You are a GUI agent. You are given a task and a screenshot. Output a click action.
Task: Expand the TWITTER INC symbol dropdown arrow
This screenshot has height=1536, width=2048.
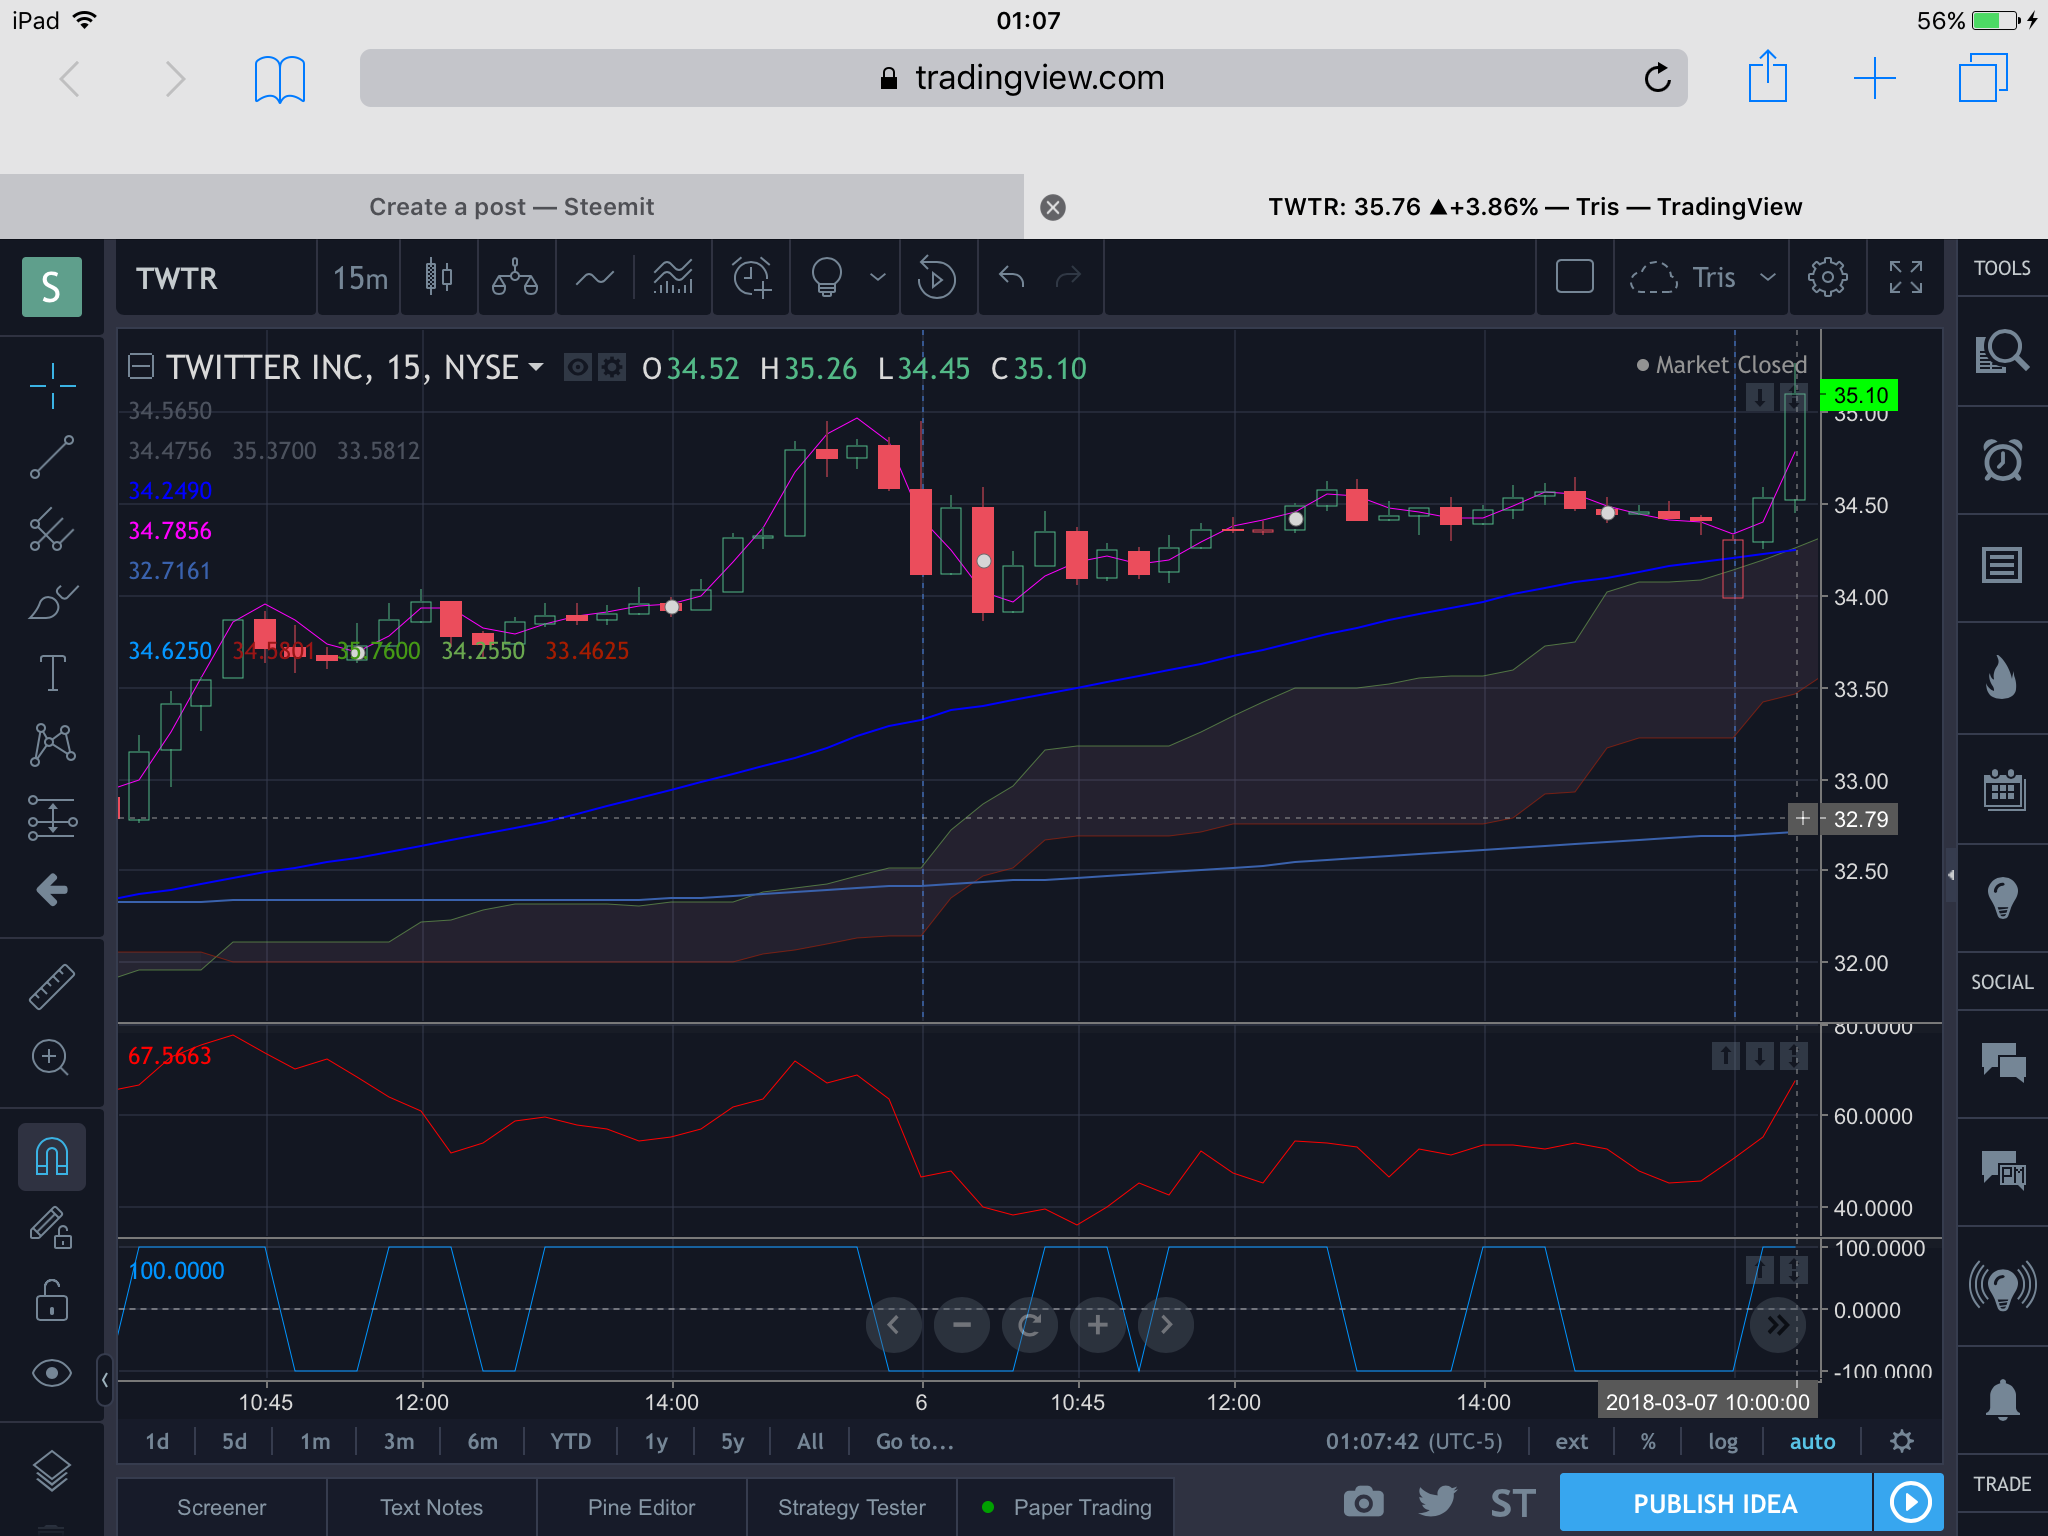(537, 367)
